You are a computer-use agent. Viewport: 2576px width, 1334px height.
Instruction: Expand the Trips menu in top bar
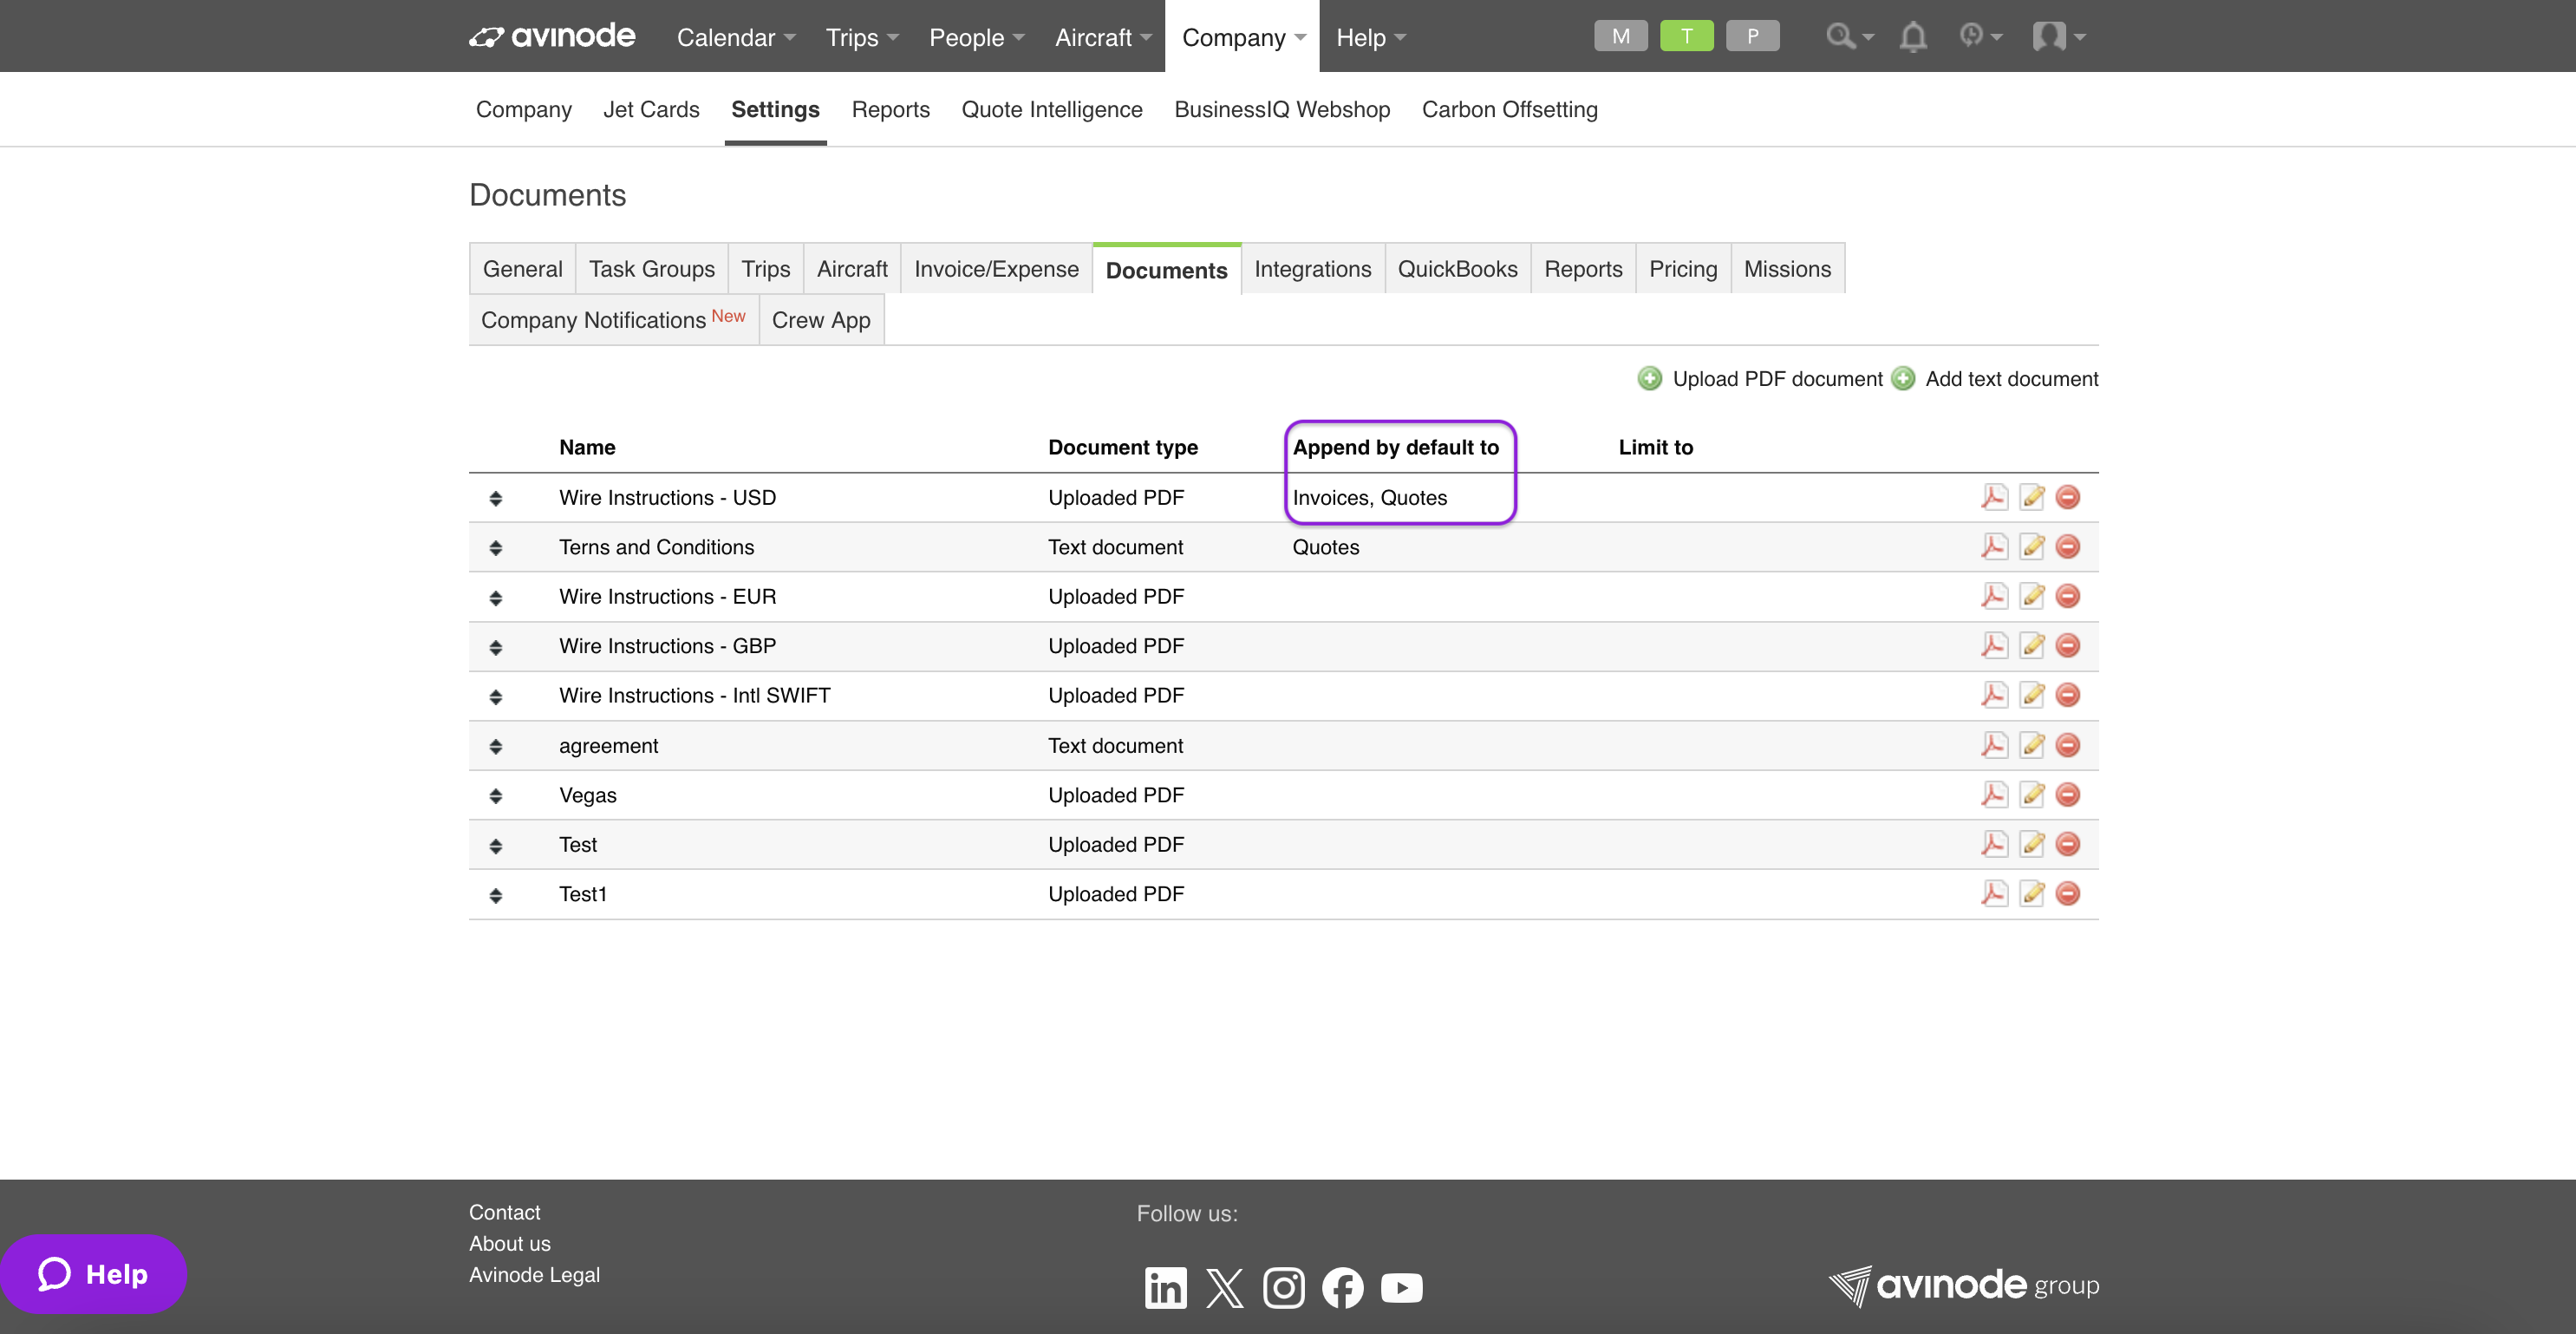[x=861, y=37]
